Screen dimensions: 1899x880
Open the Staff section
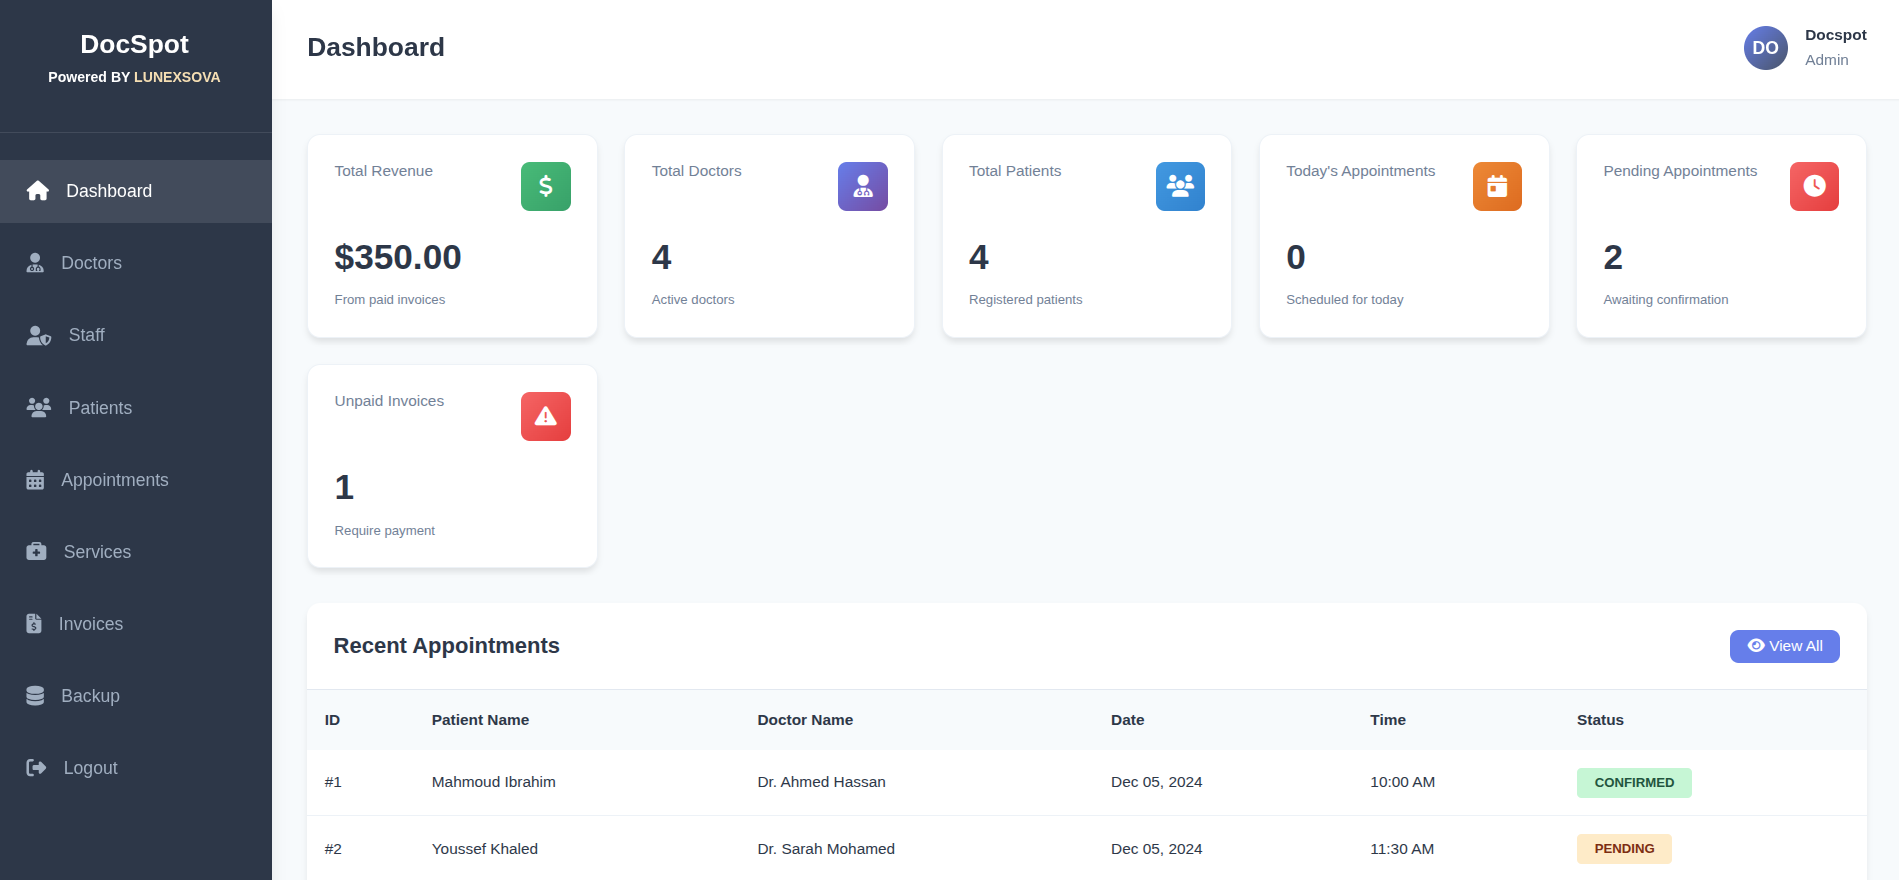pos(136,335)
